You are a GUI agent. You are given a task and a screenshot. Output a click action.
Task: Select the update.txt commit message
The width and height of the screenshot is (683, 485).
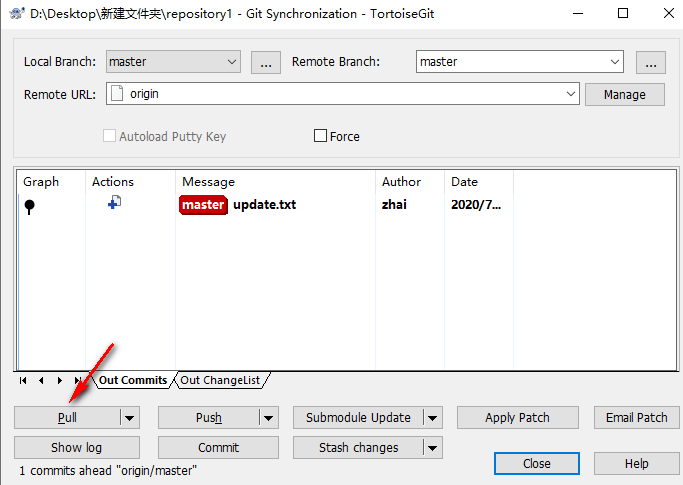tap(264, 205)
